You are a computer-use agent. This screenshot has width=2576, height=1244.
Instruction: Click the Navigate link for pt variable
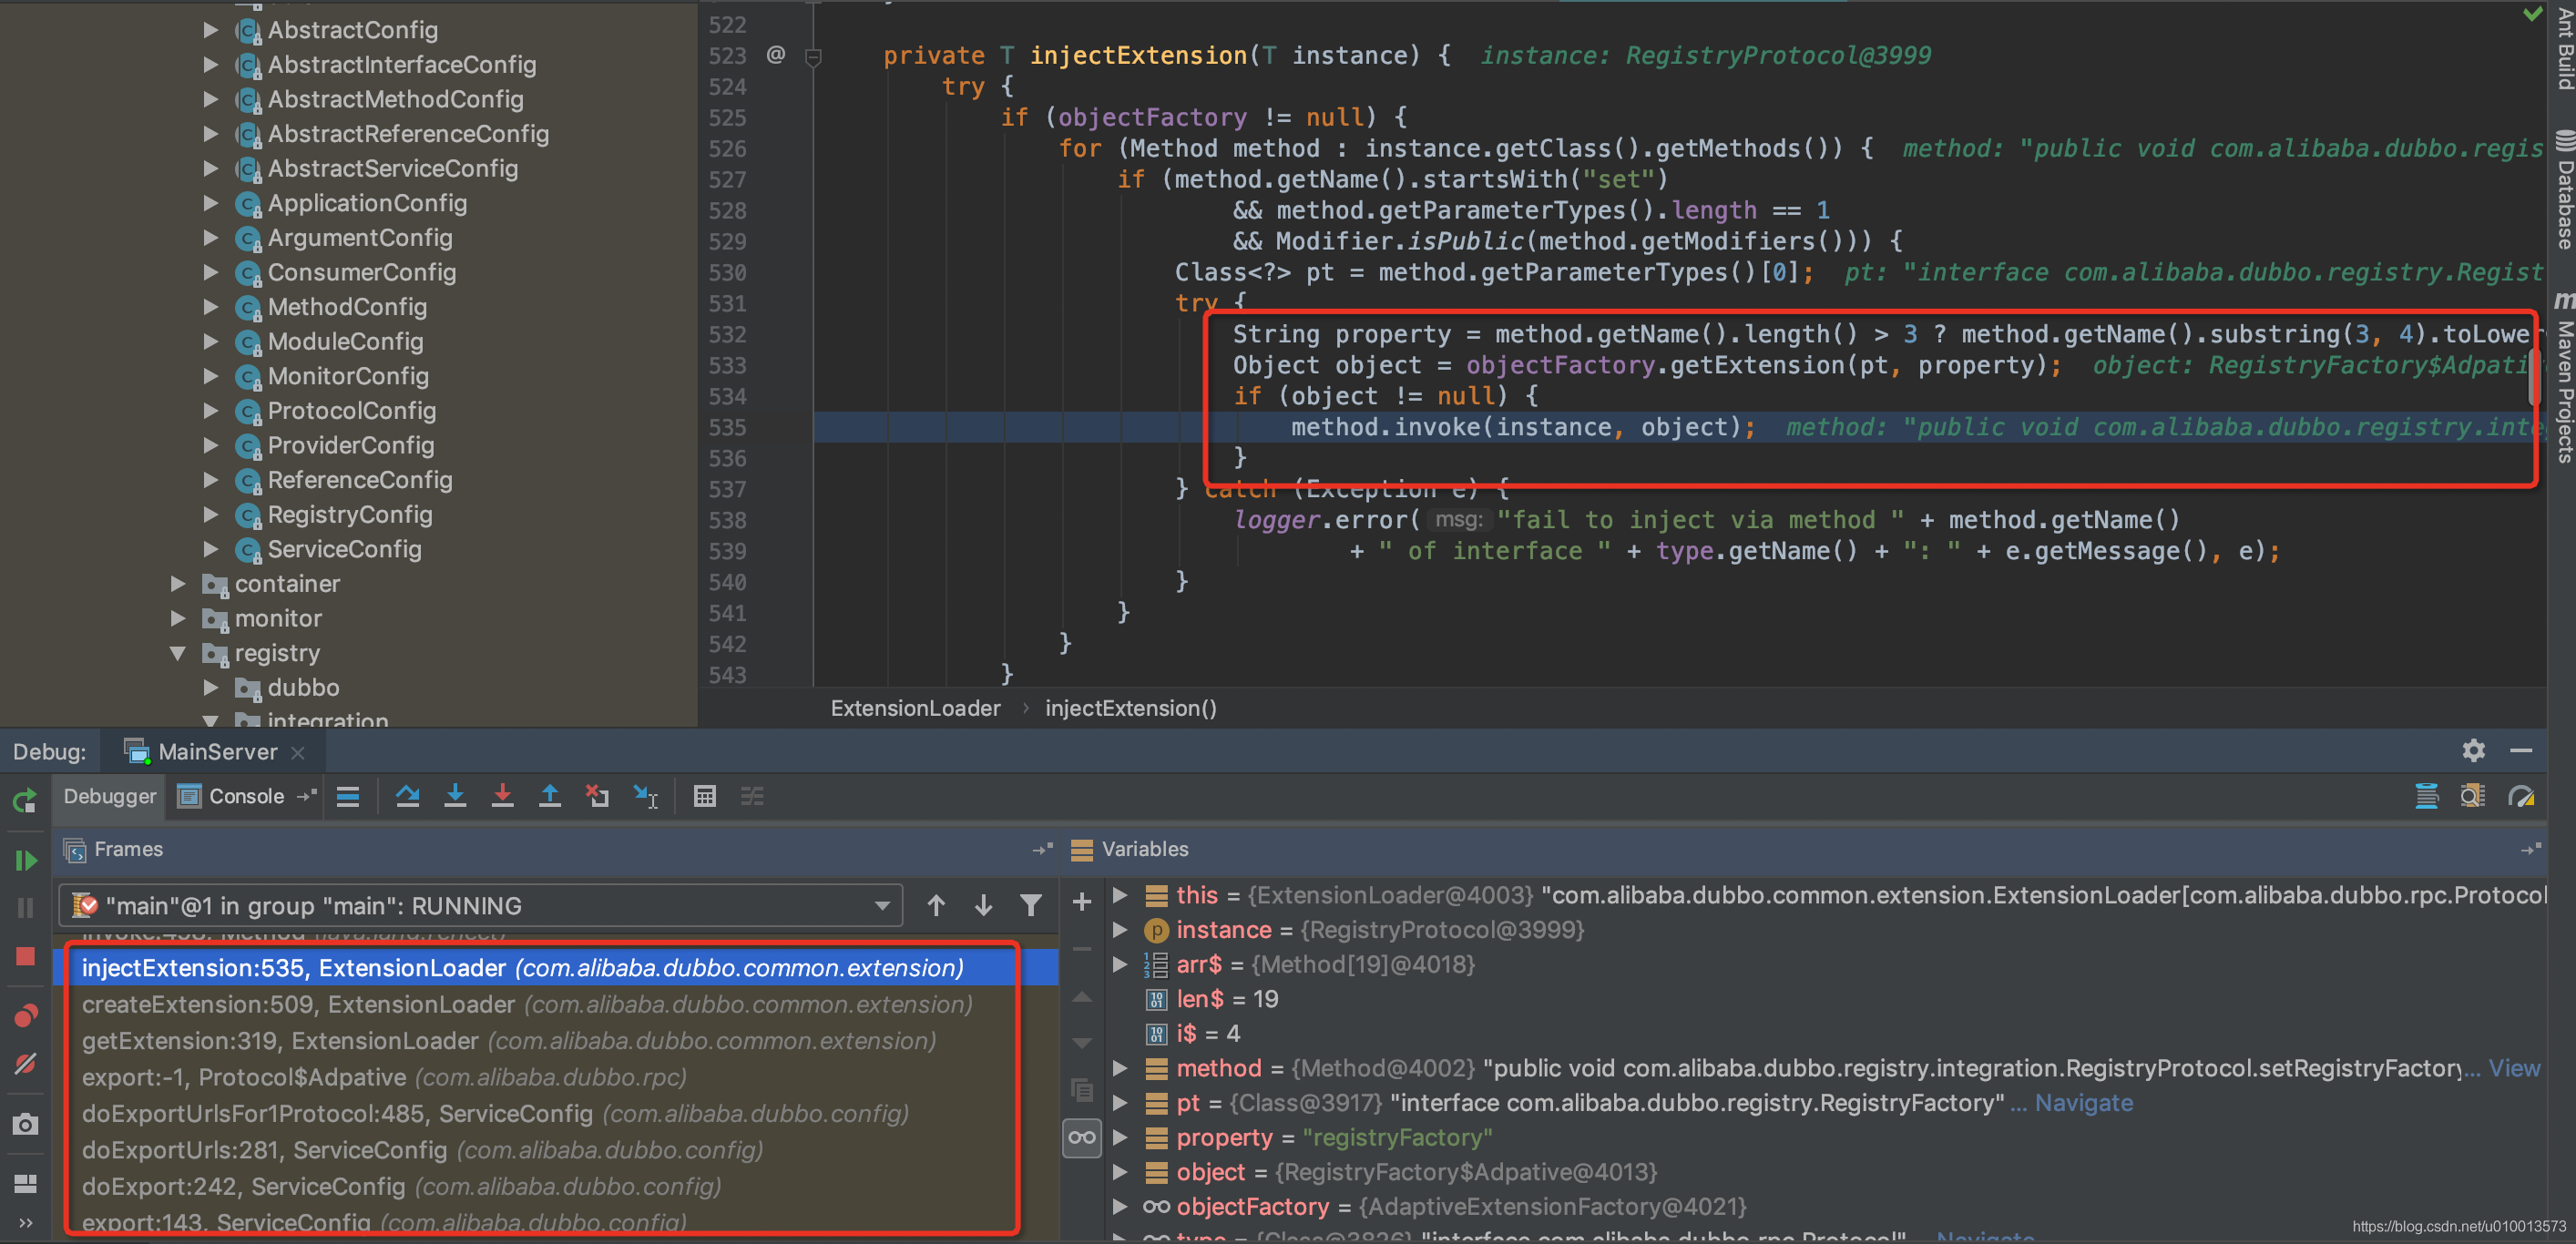click(2083, 1103)
